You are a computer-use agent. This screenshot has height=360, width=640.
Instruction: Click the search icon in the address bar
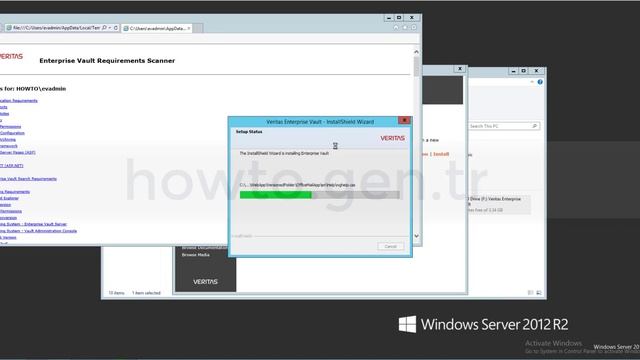[104, 28]
